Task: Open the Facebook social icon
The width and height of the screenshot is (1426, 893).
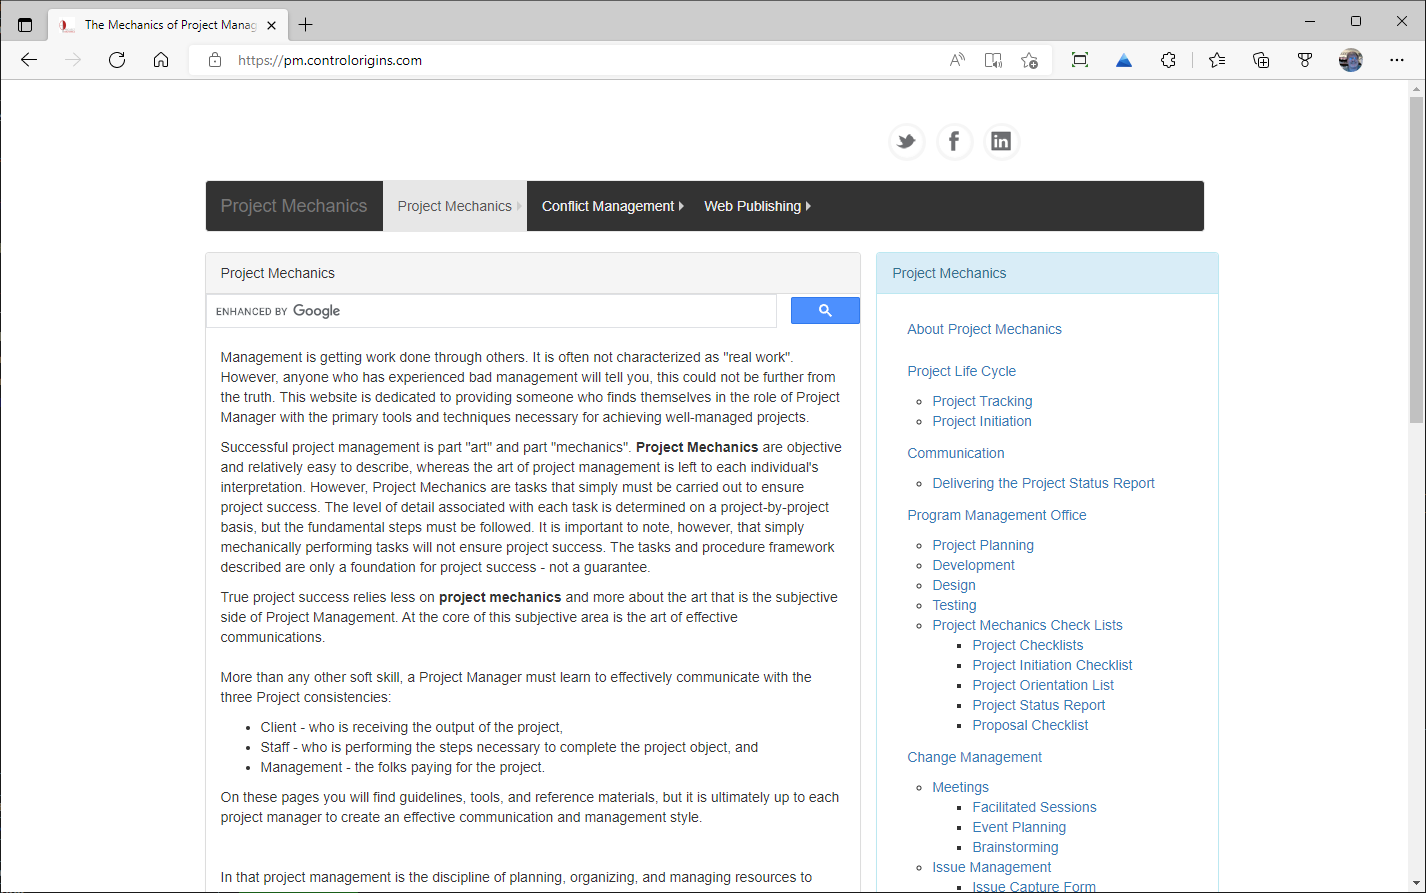Action: 954,142
